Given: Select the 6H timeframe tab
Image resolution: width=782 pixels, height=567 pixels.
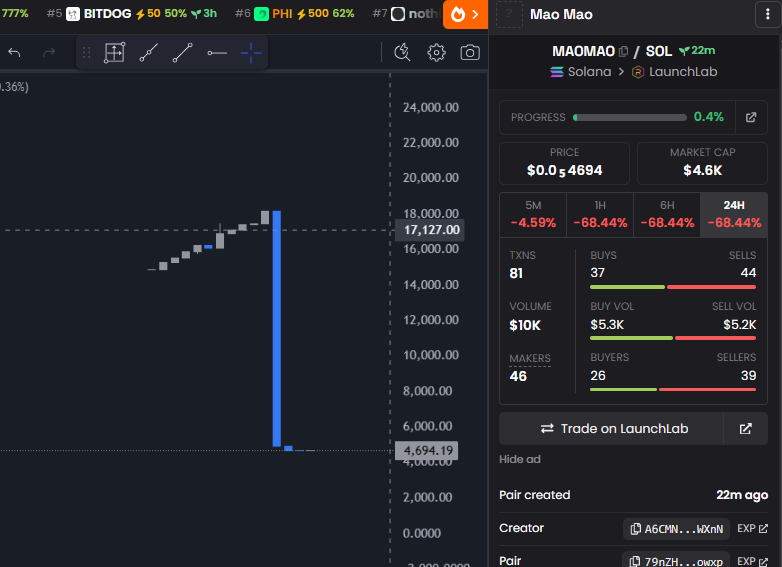Looking at the screenshot, I should click(x=667, y=215).
